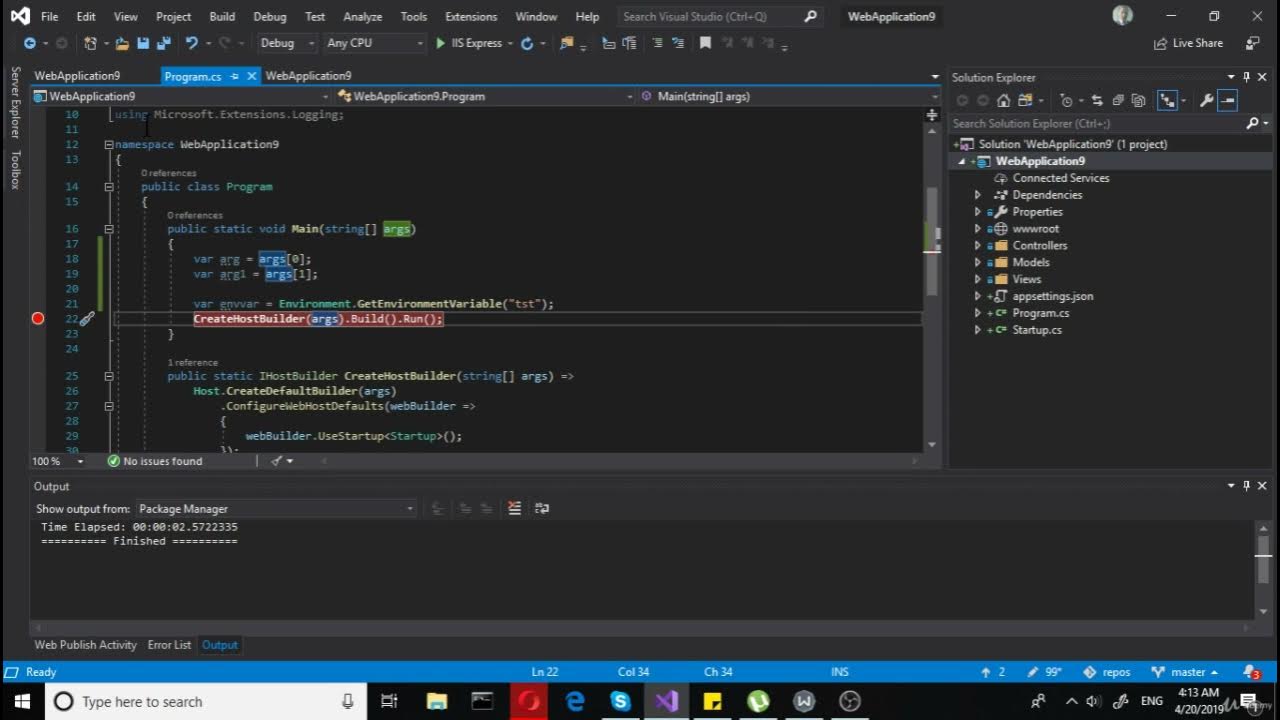
Task: Collapse all nodes in Solution Explorer toolbar
Action: (x=1118, y=100)
